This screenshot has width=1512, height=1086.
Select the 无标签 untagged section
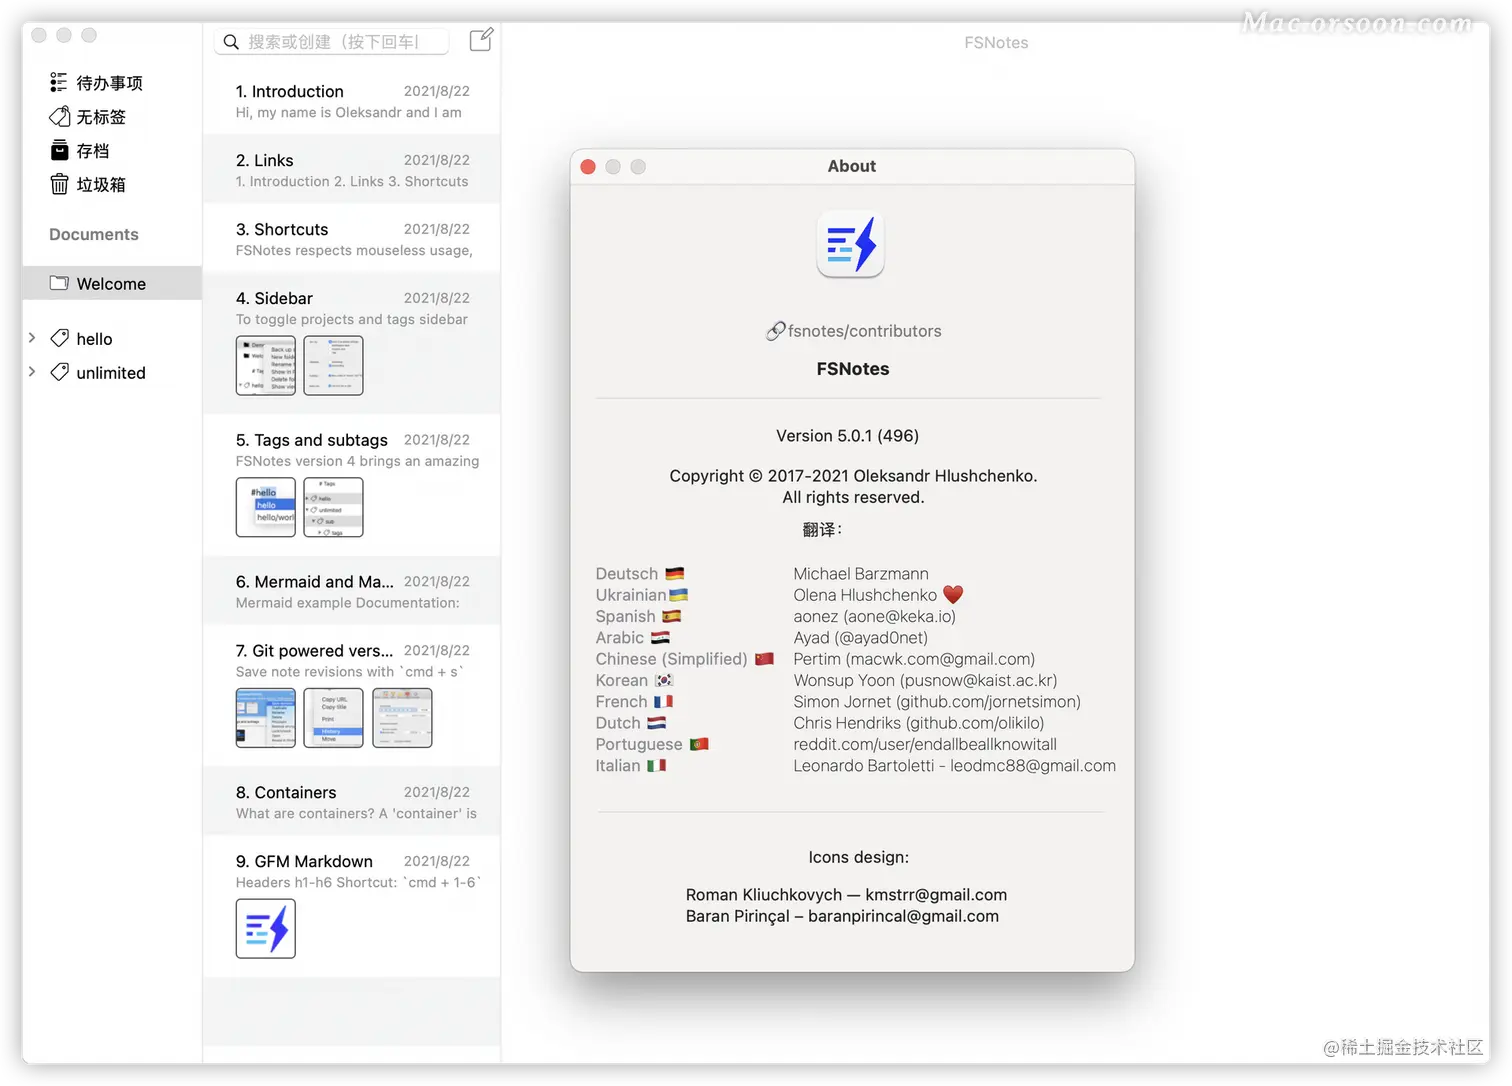[x=101, y=117]
